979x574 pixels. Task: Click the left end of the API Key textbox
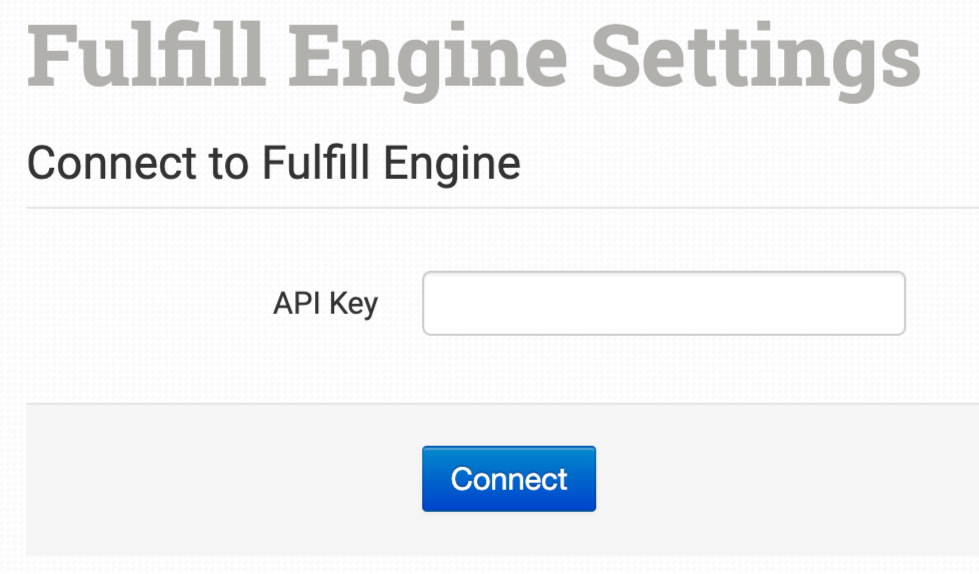click(x=440, y=303)
